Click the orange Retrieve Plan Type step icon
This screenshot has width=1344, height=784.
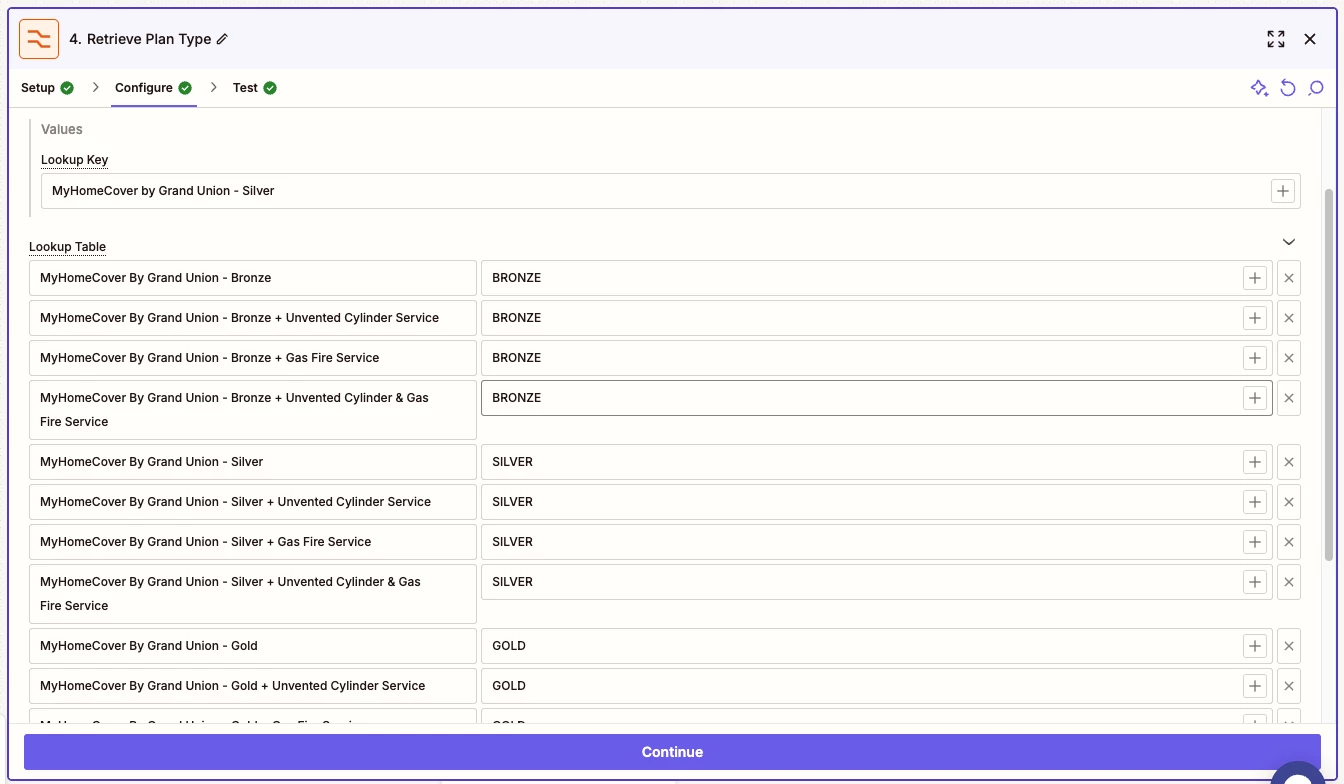(x=39, y=39)
